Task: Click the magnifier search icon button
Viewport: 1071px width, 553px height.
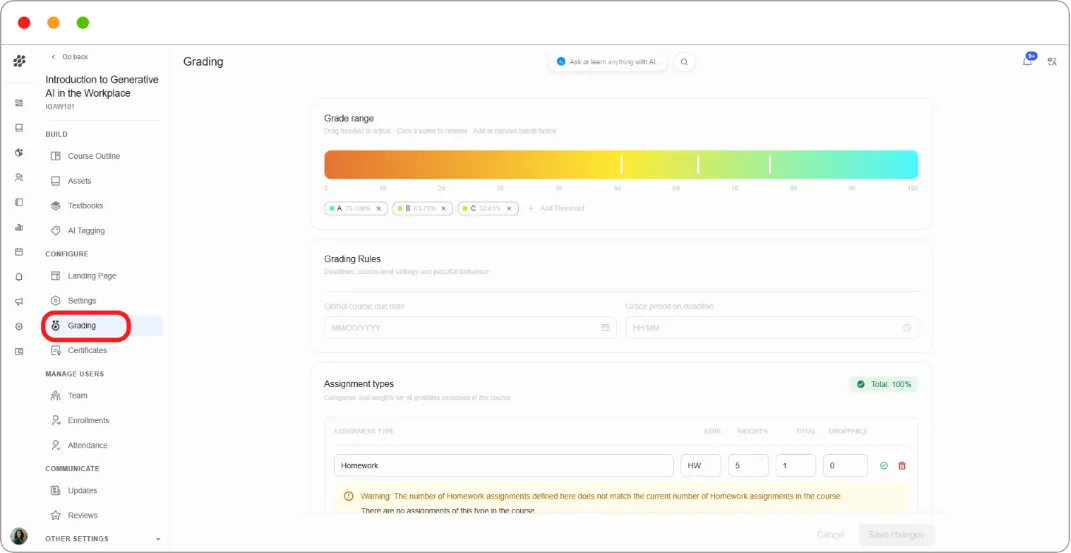Action: pyautogui.click(x=684, y=62)
